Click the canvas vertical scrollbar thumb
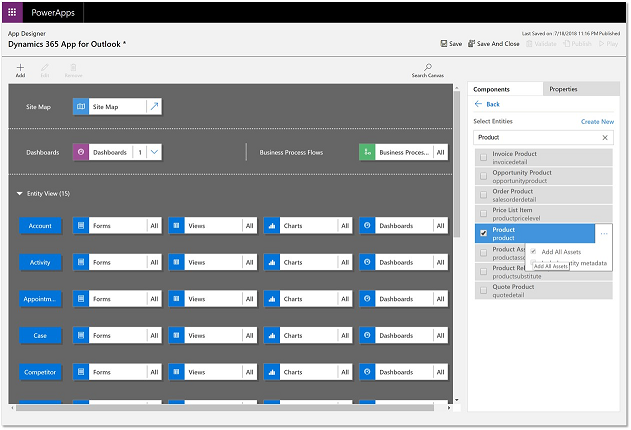The width and height of the screenshot is (631, 430). point(457,164)
